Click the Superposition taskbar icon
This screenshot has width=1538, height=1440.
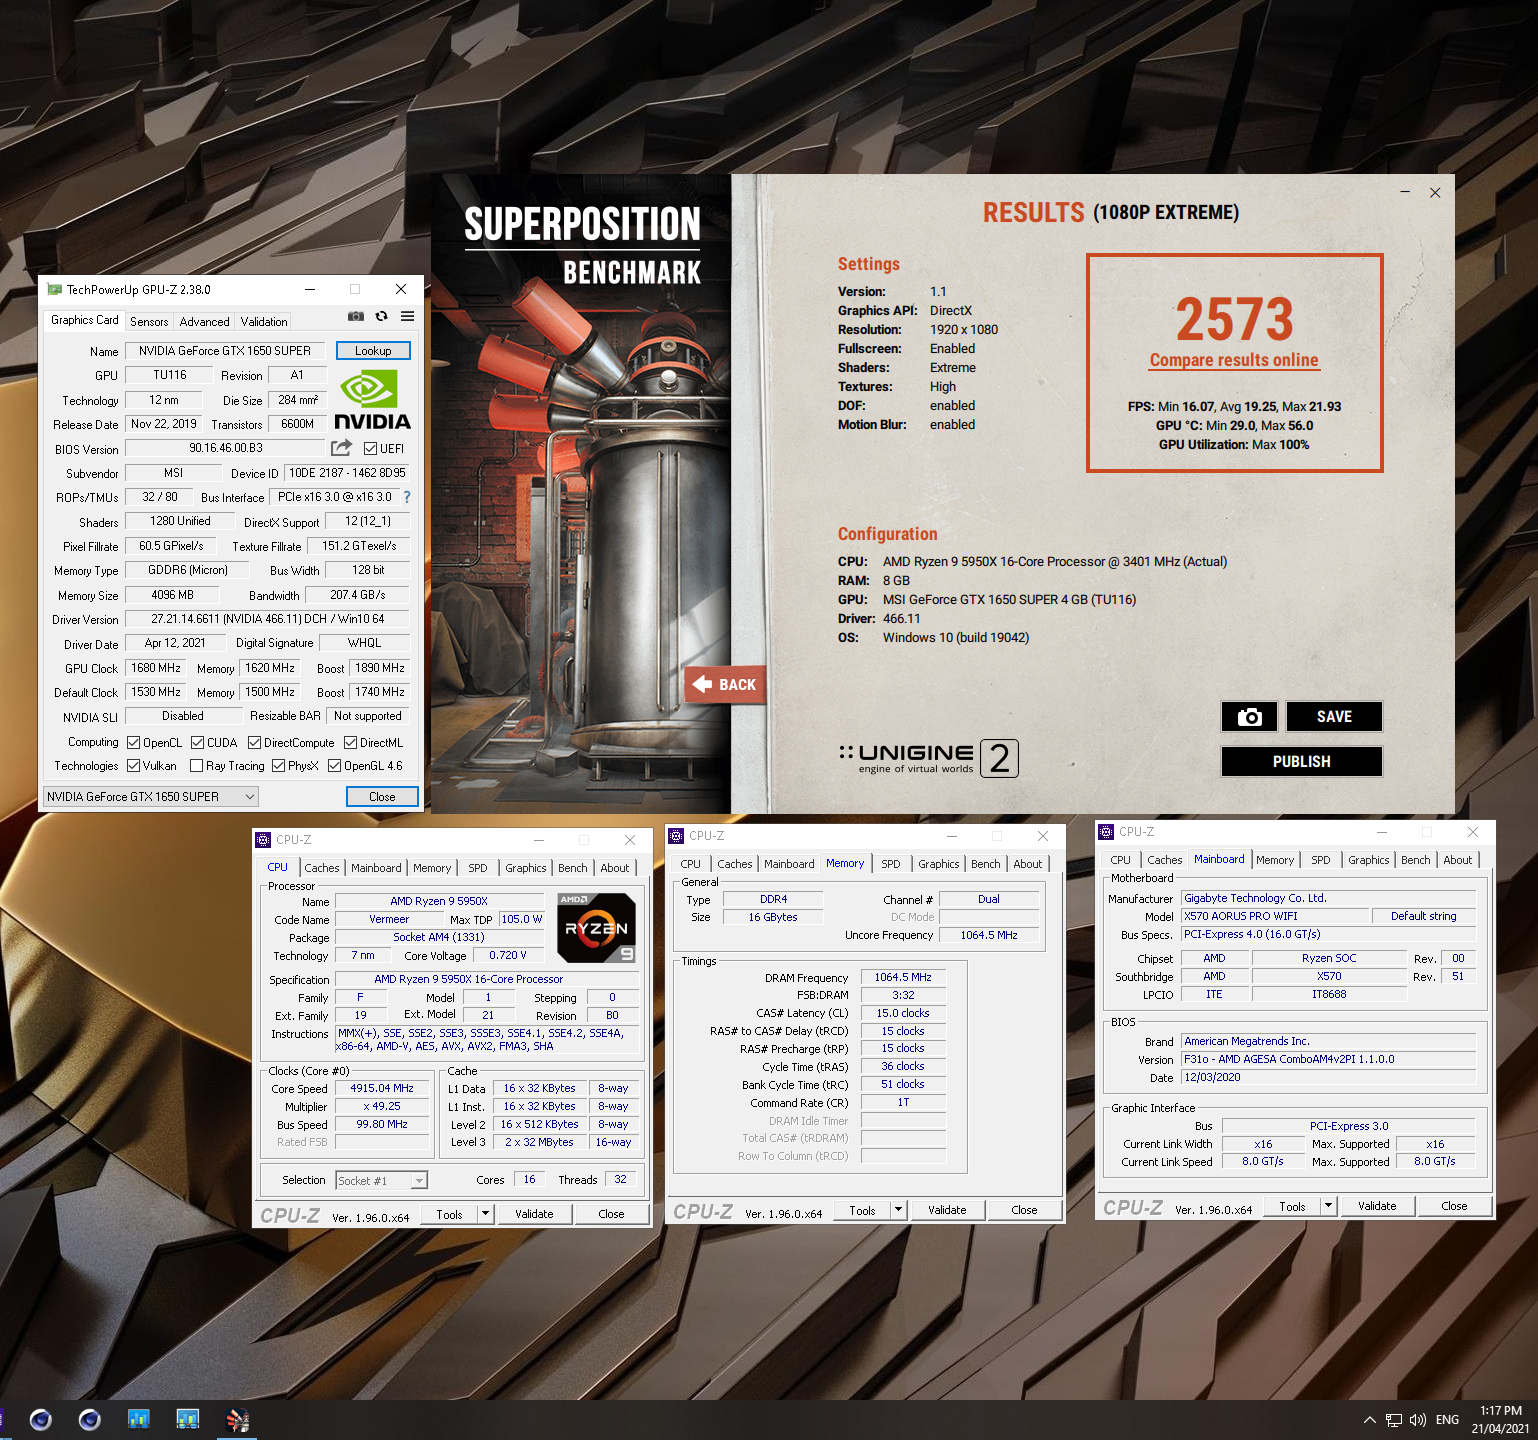[x=237, y=1420]
